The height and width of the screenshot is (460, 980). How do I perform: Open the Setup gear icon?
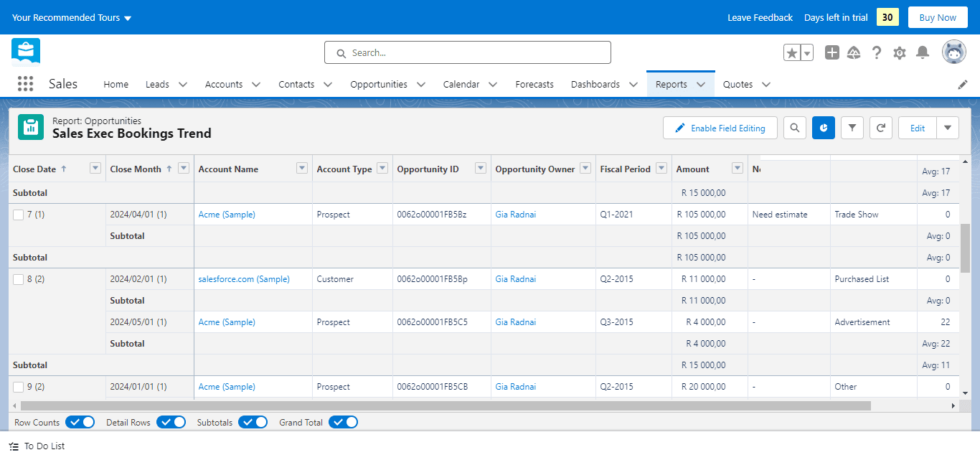coord(899,53)
